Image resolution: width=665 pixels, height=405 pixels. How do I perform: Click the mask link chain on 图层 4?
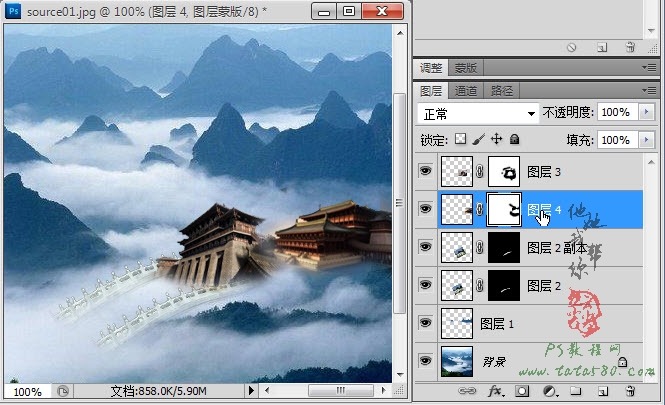click(x=480, y=209)
